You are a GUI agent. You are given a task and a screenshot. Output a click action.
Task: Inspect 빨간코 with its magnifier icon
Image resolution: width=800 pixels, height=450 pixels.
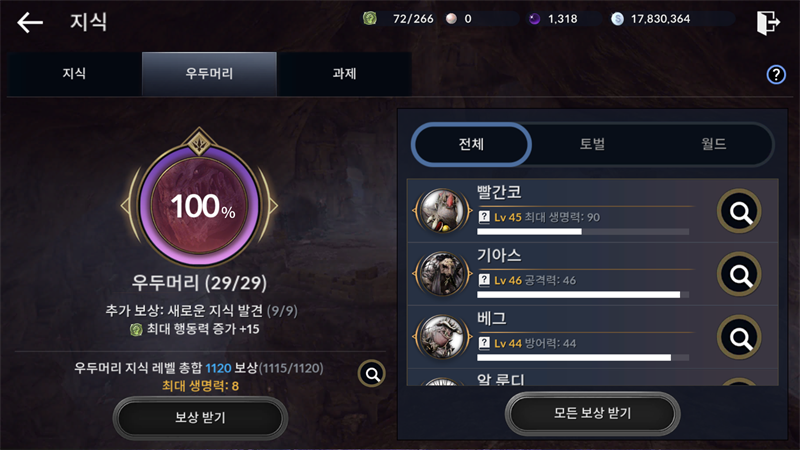[x=739, y=211]
